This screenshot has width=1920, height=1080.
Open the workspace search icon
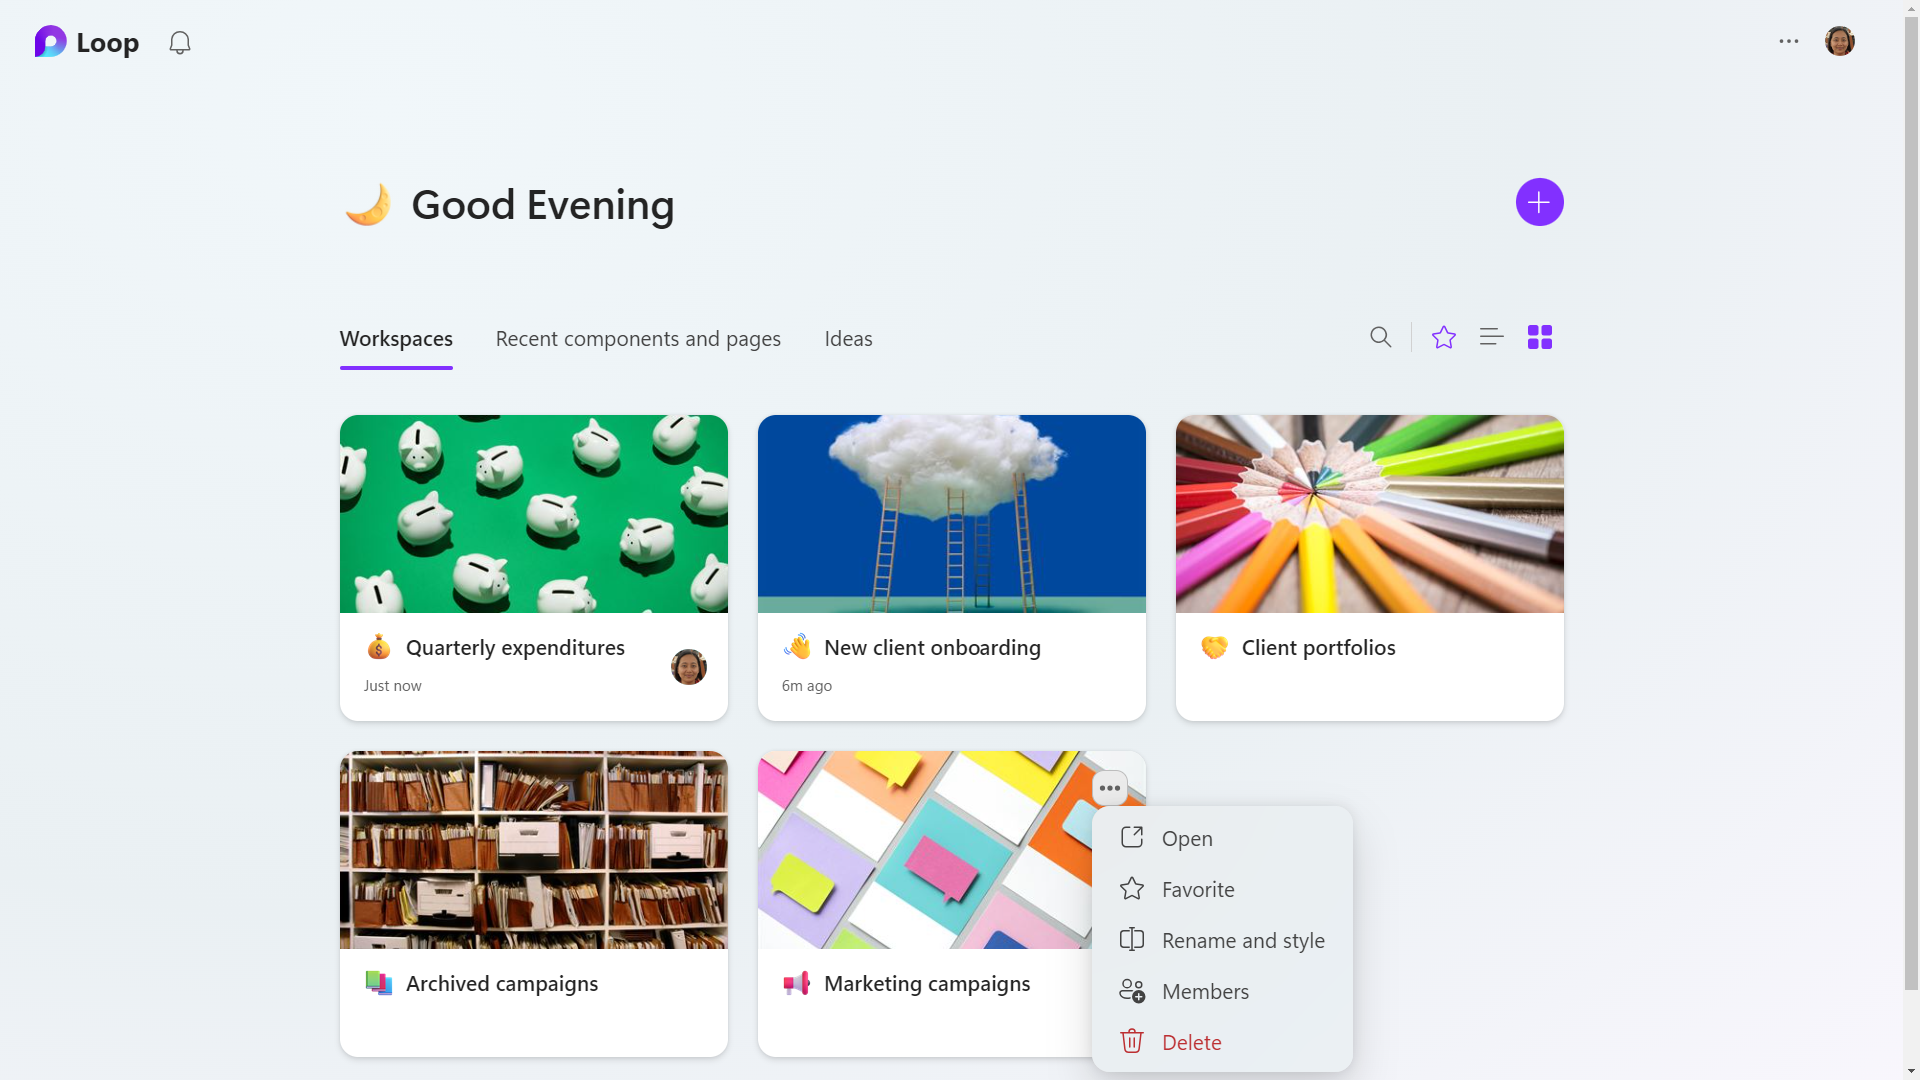click(x=1380, y=337)
